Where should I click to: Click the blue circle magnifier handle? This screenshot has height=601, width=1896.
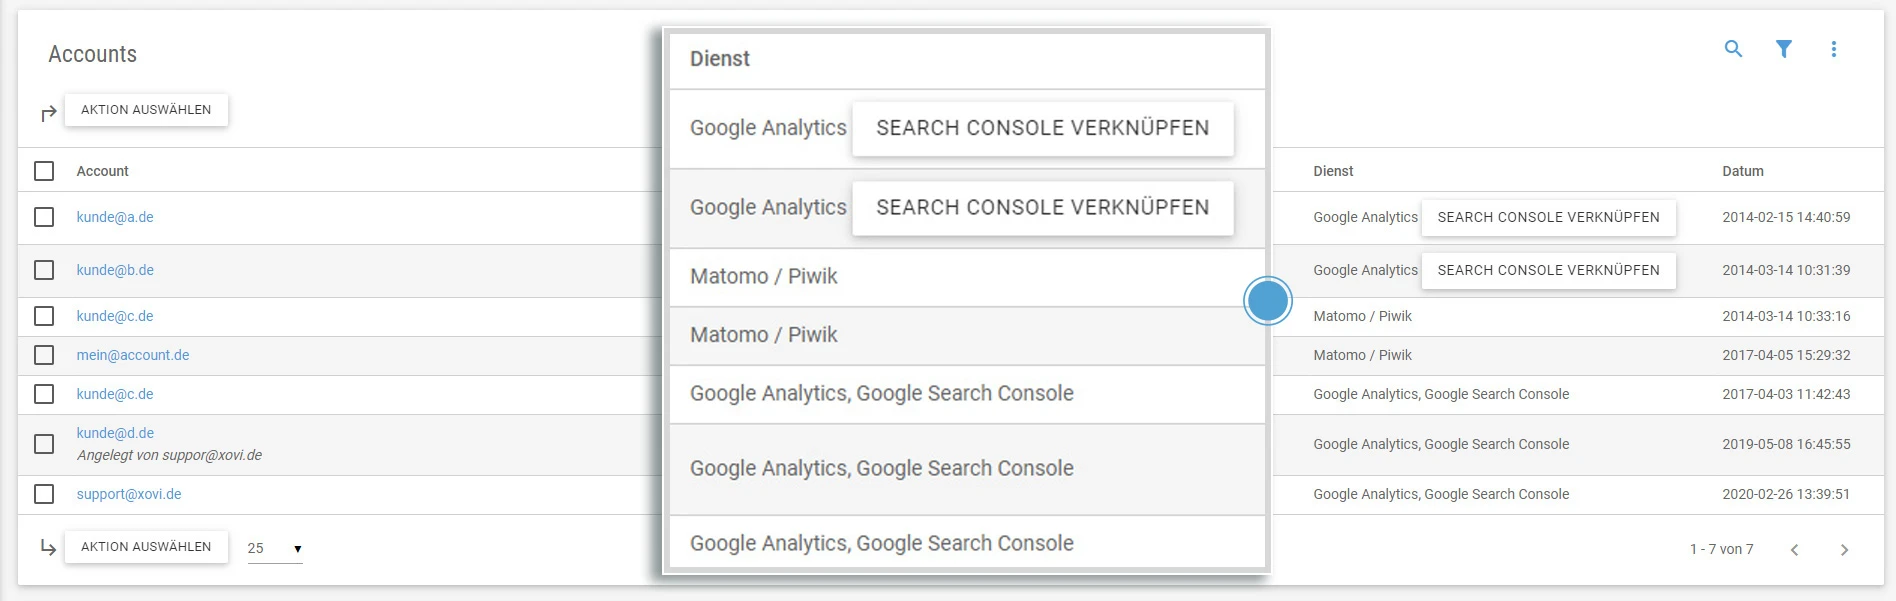coord(1268,301)
